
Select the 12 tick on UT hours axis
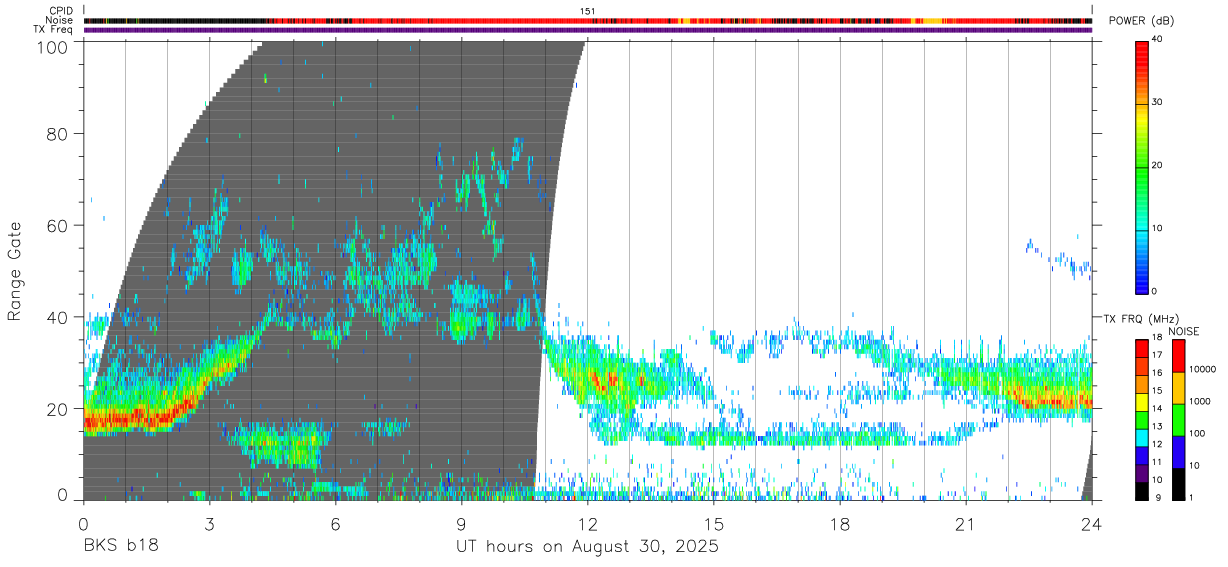pyautogui.click(x=587, y=523)
